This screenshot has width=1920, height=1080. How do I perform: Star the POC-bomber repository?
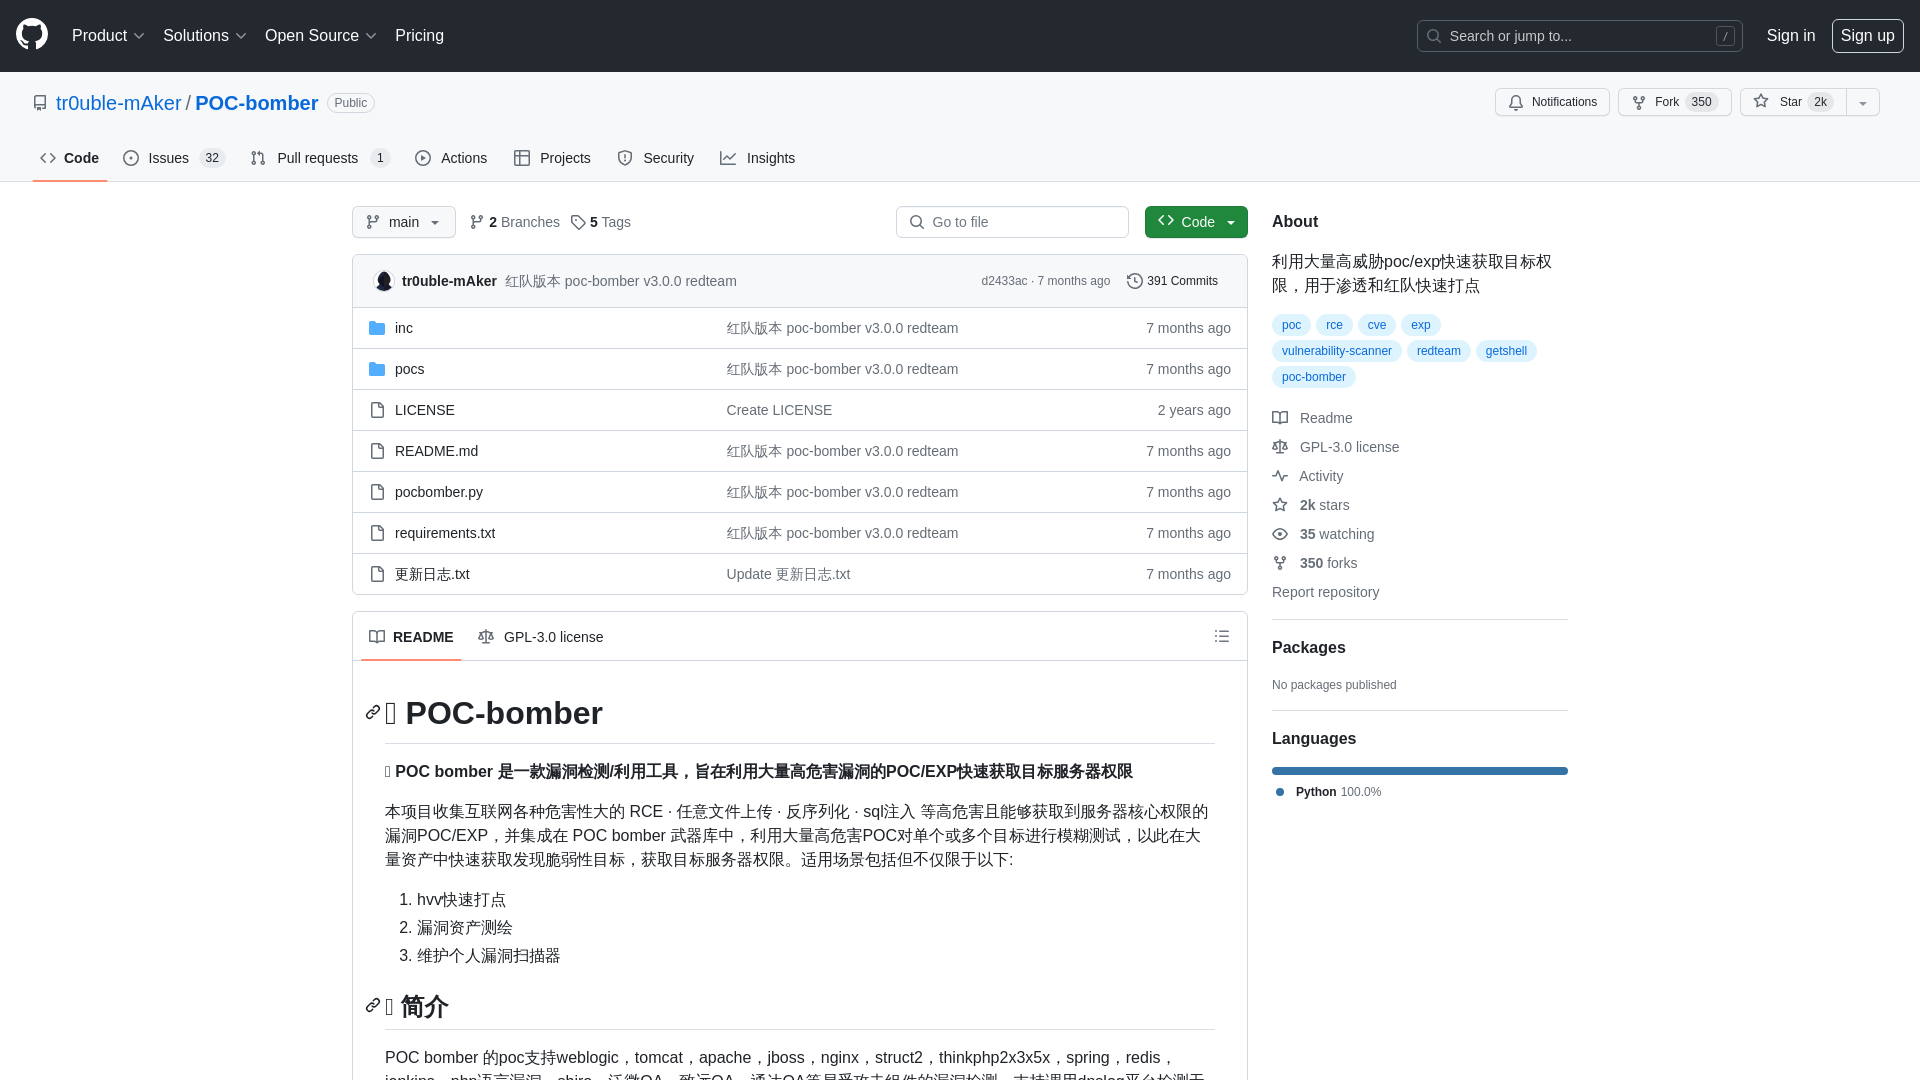click(1792, 102)
